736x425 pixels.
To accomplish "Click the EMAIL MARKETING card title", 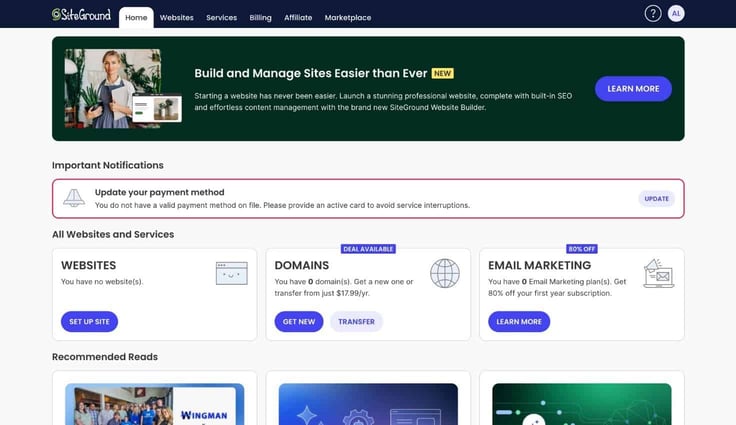I will click(539, 265).
